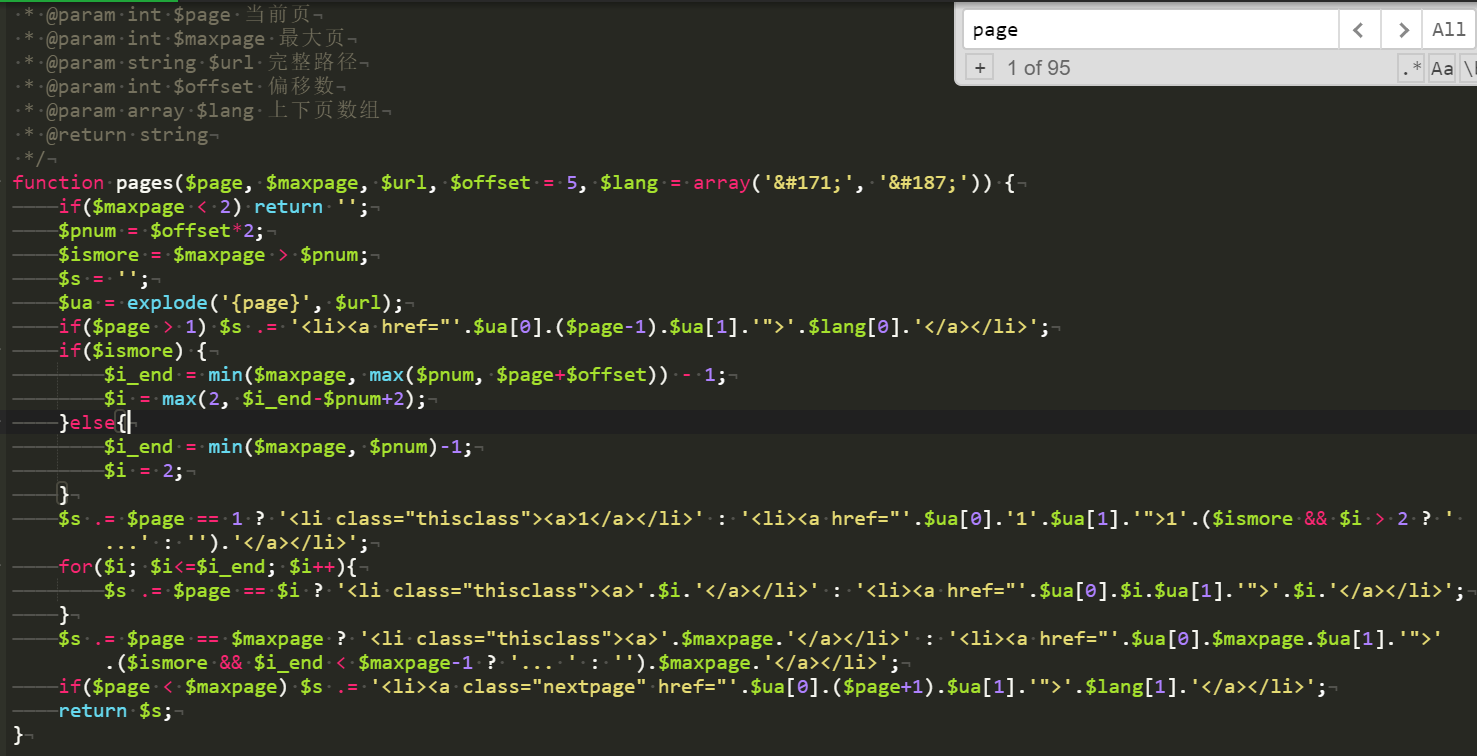Toggle whole-word matching (\b)
Image resolution: width=1477 pixels, height=756 pixels.
coord(1468,68)
